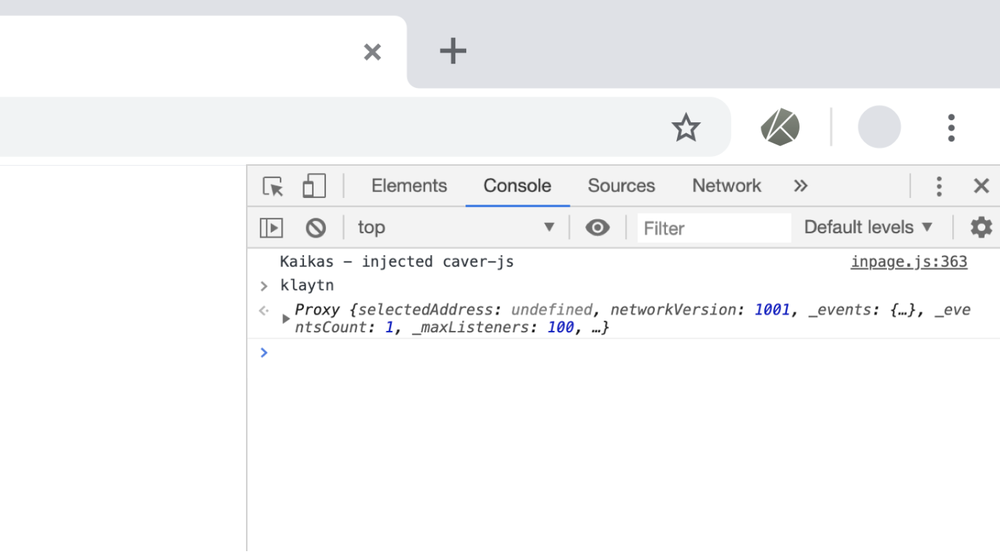Click the selectedAddress undefined value
The image size is (1000, 559).
pyautogui.click(x=551, y=310)
